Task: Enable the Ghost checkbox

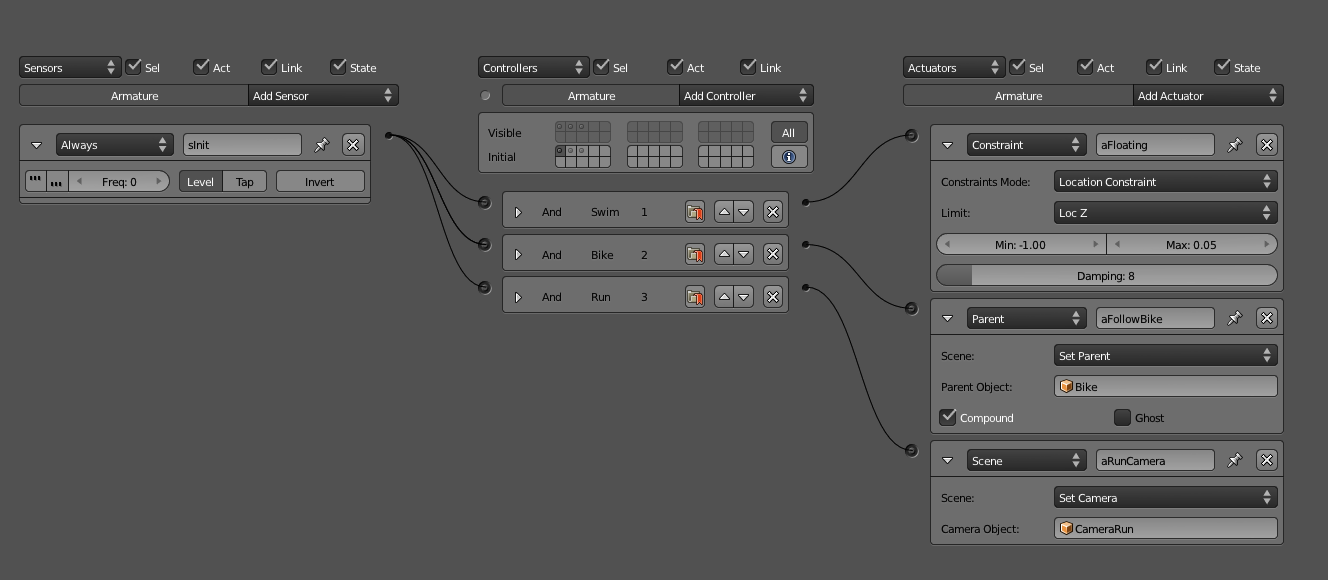Action: coord(1122,417)
